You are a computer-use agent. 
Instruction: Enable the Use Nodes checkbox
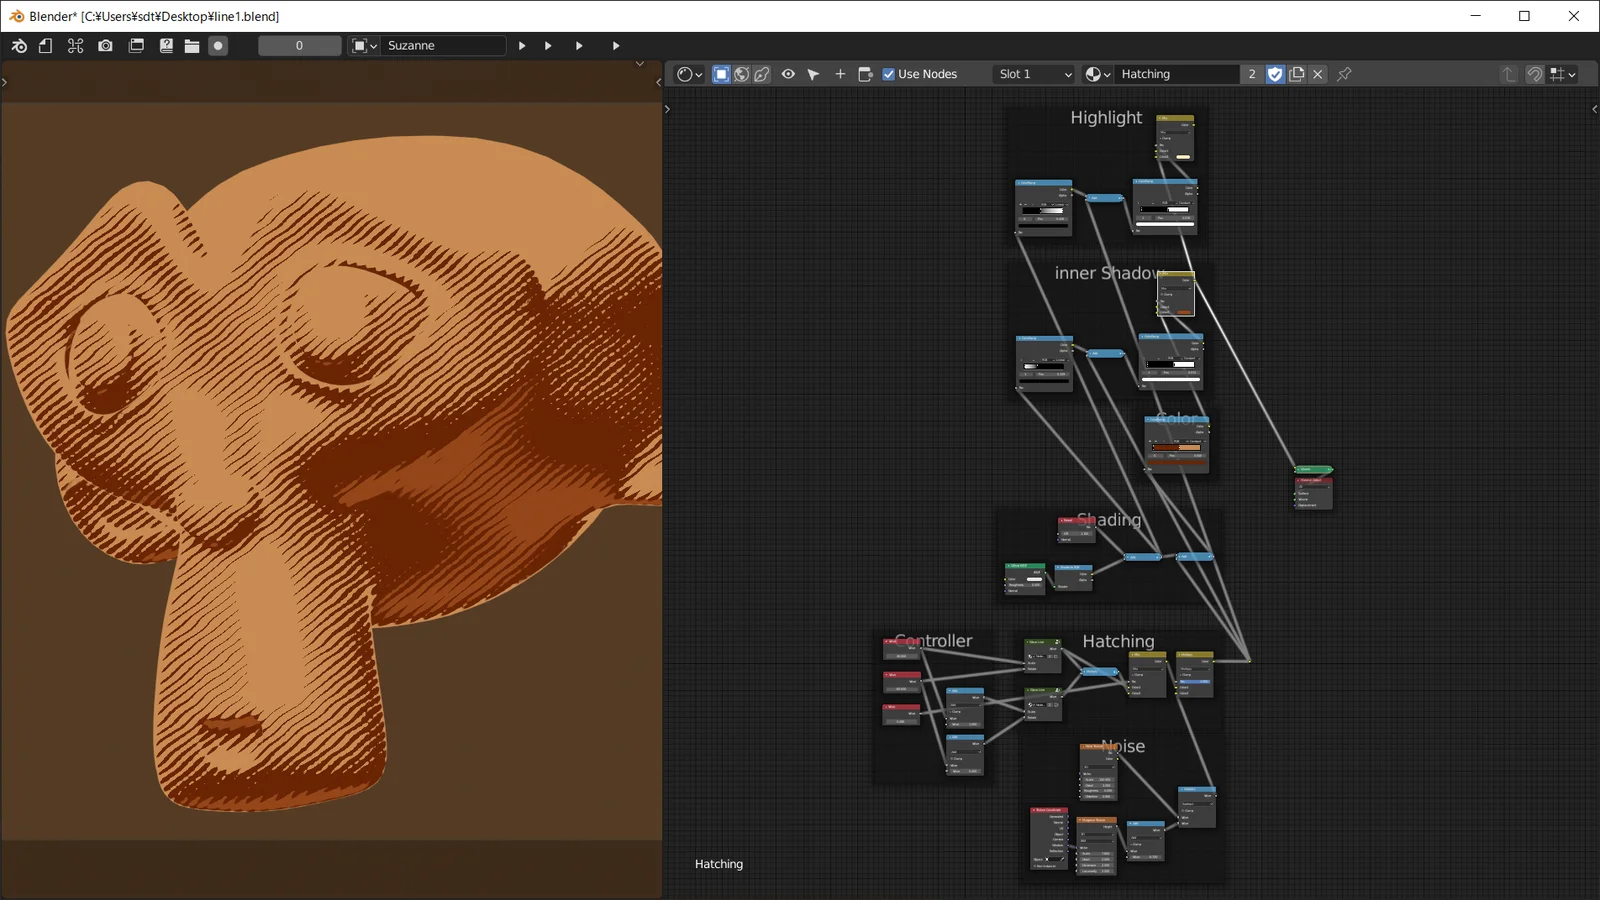(x=889, y=73)
